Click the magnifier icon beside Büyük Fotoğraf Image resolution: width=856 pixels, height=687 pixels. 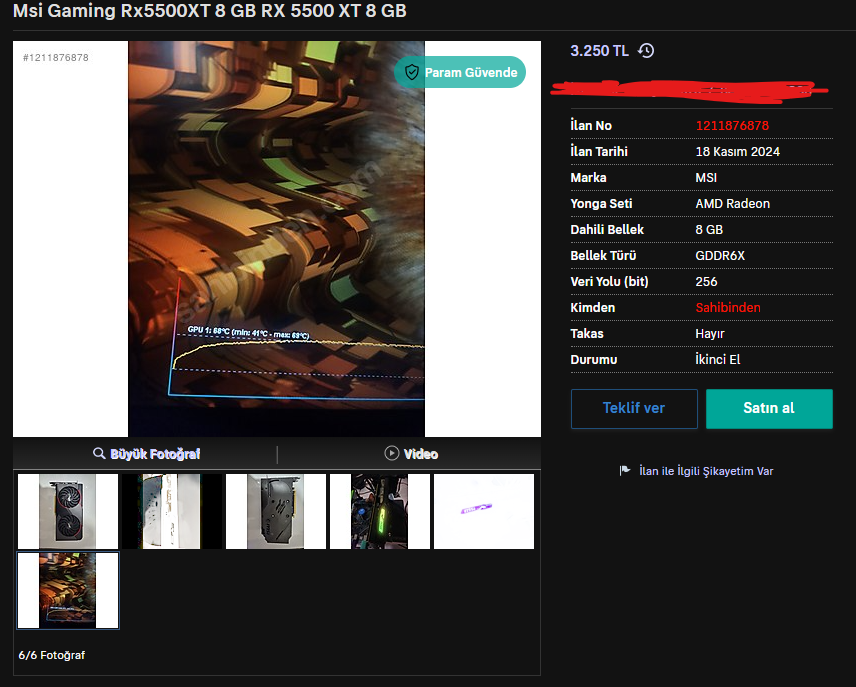(99, 453)
